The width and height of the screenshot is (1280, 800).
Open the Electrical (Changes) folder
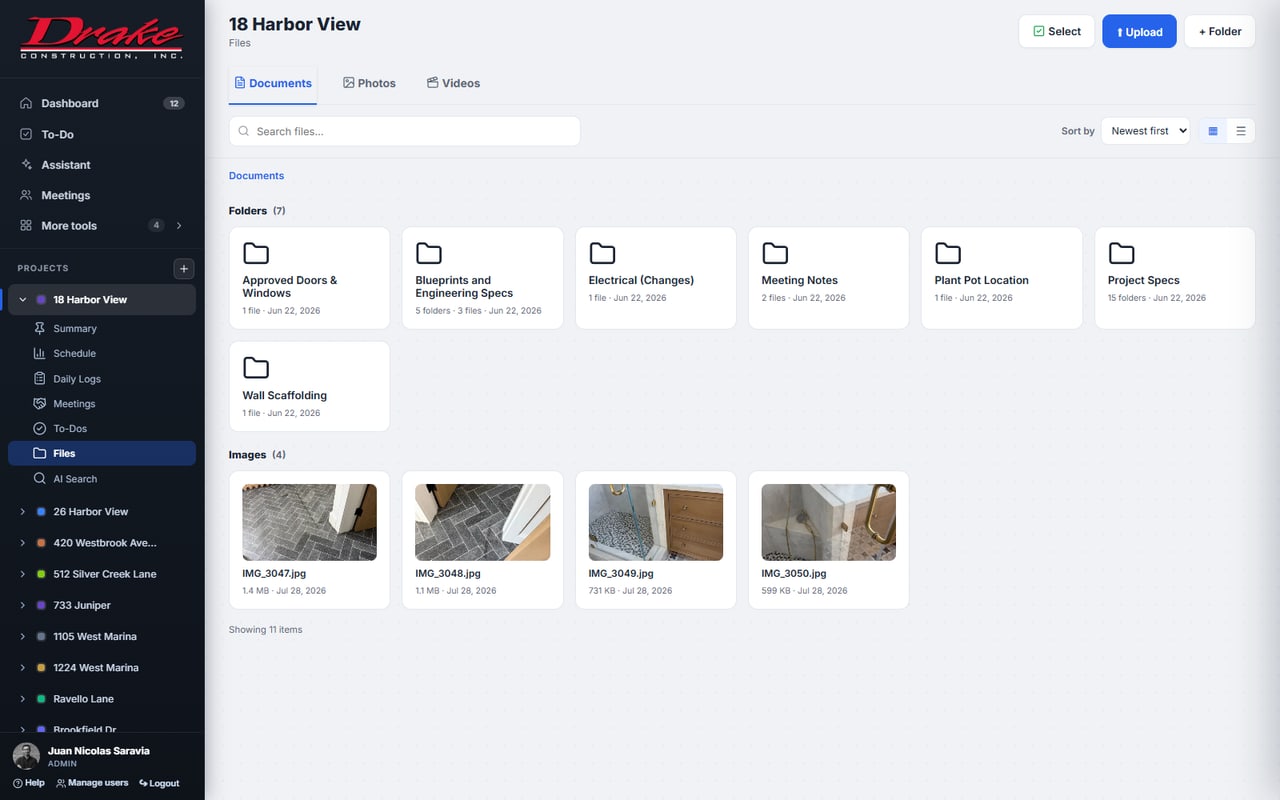[x=656, y=278]
